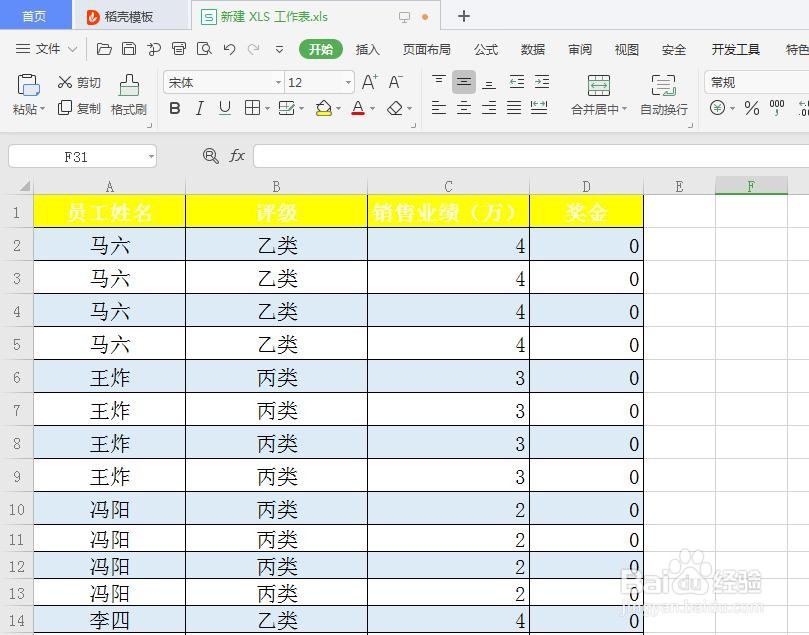Screen dimensions: 809x635
Task: Click inside the Name Box showing F31
Action: 80,156
